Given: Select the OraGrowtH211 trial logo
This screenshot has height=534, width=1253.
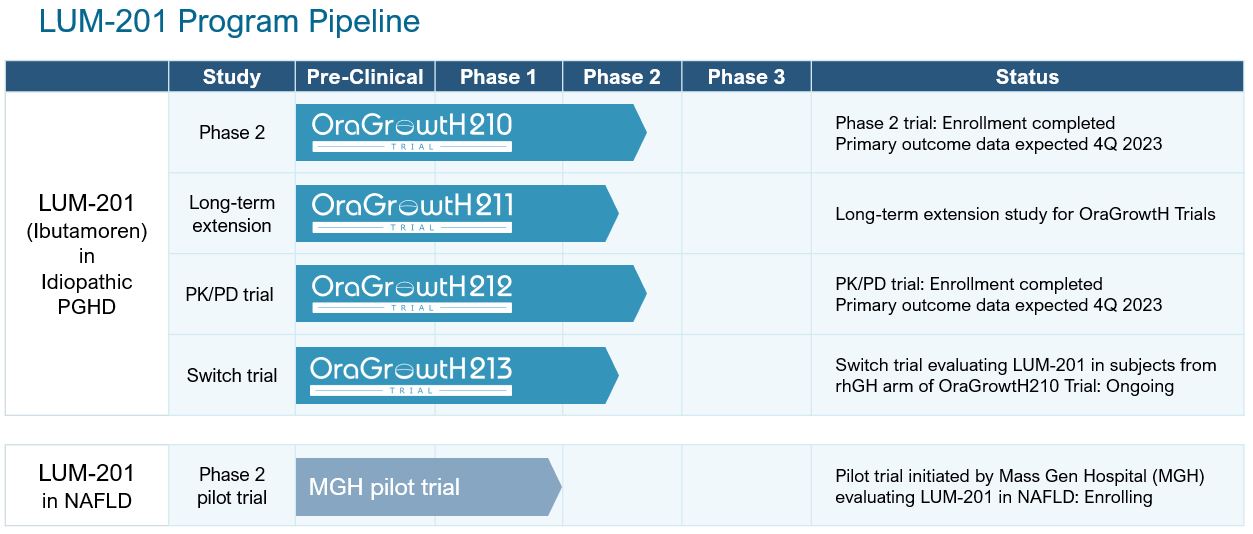Looking at the screenshot, I should click(x=412, y=212).
